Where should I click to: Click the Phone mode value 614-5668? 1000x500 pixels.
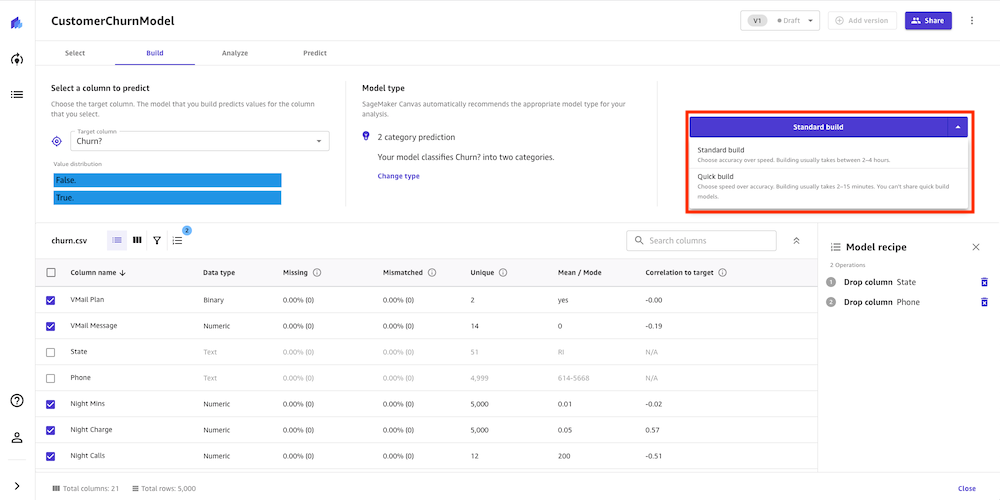[573, 378]
